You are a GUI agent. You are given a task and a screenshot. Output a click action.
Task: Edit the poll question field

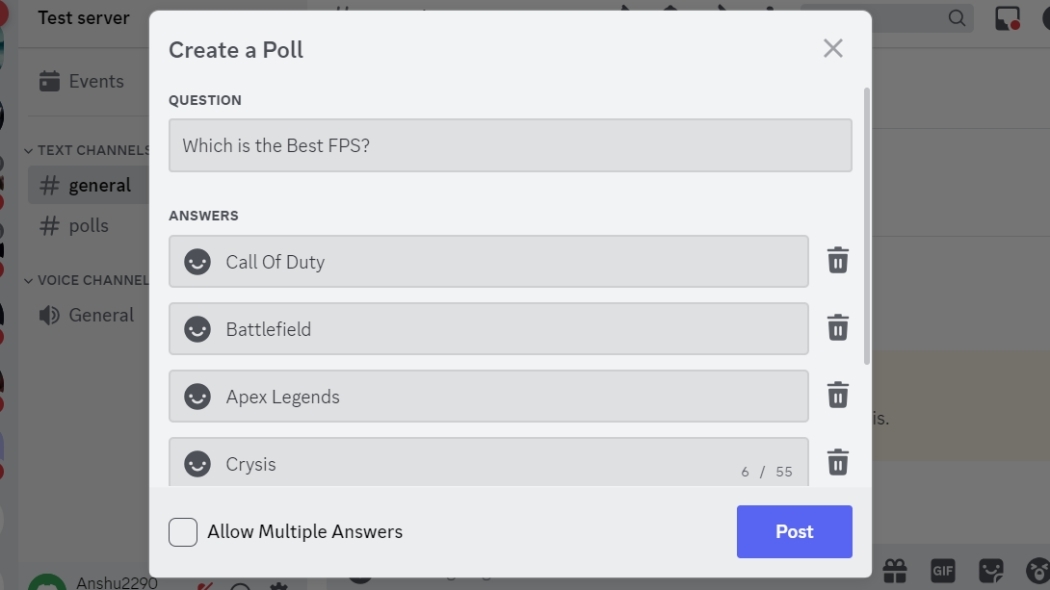[x=510, y=145]
